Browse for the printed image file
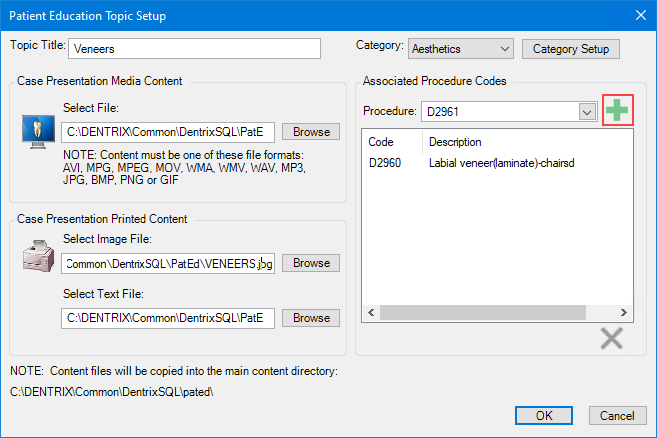 click(x=311, y=263)
